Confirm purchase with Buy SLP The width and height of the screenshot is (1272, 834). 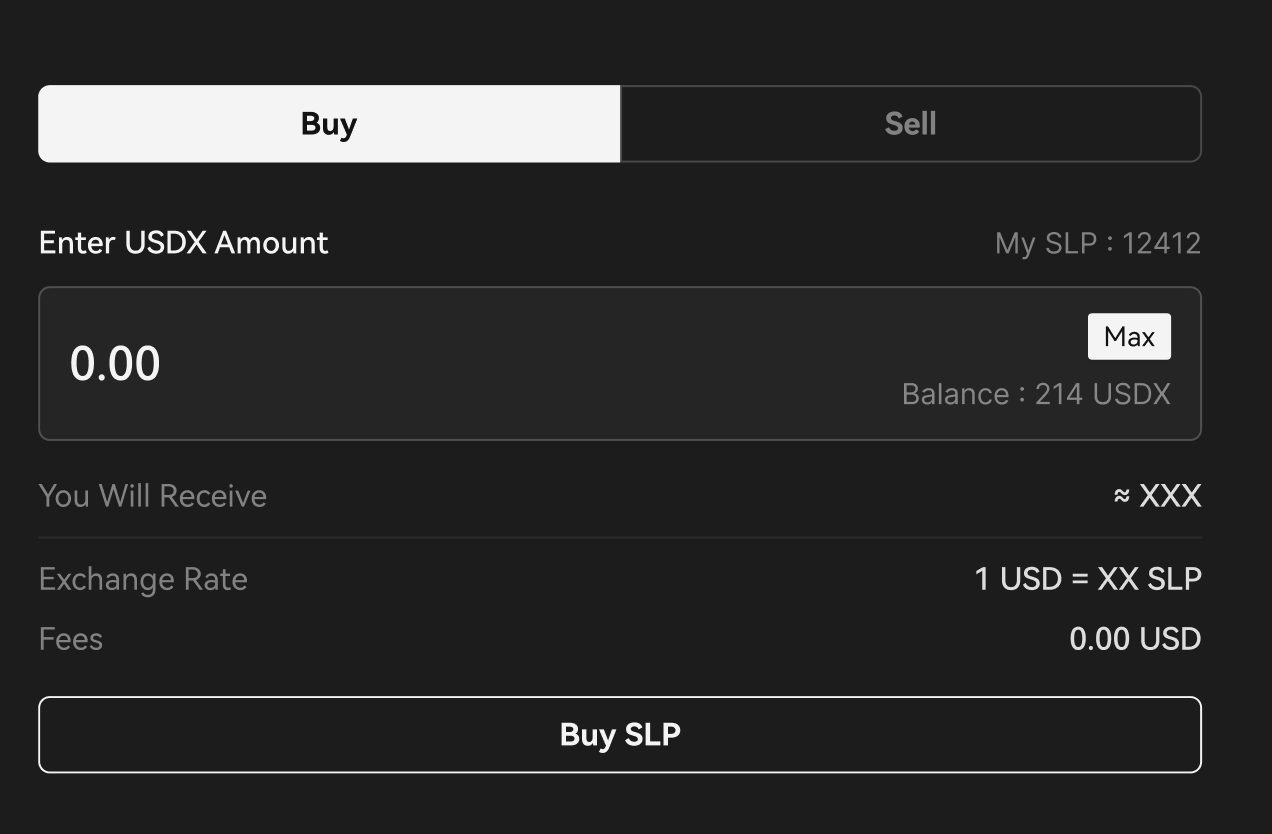619,734
